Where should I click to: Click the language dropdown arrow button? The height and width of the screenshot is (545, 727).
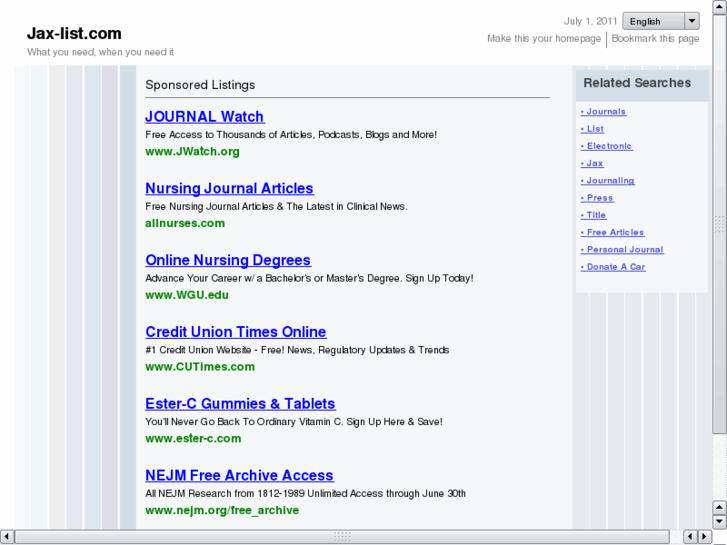pyautogui.click(x=692, y=21)
